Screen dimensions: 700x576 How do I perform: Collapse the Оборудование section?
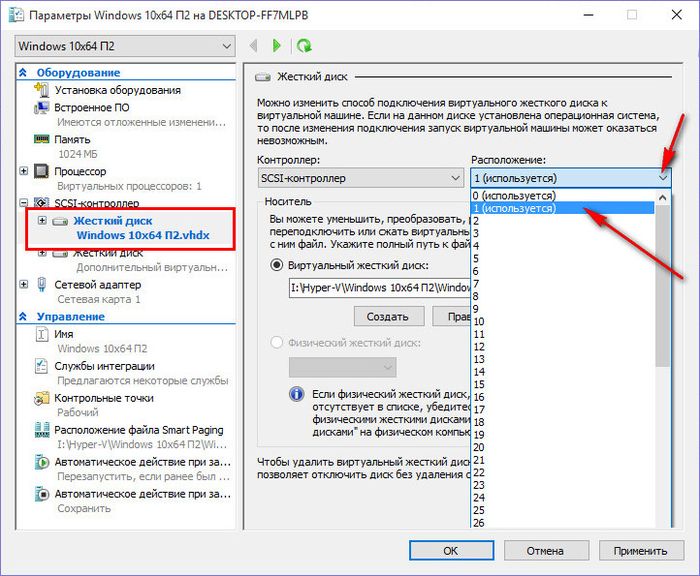point(23,72)
